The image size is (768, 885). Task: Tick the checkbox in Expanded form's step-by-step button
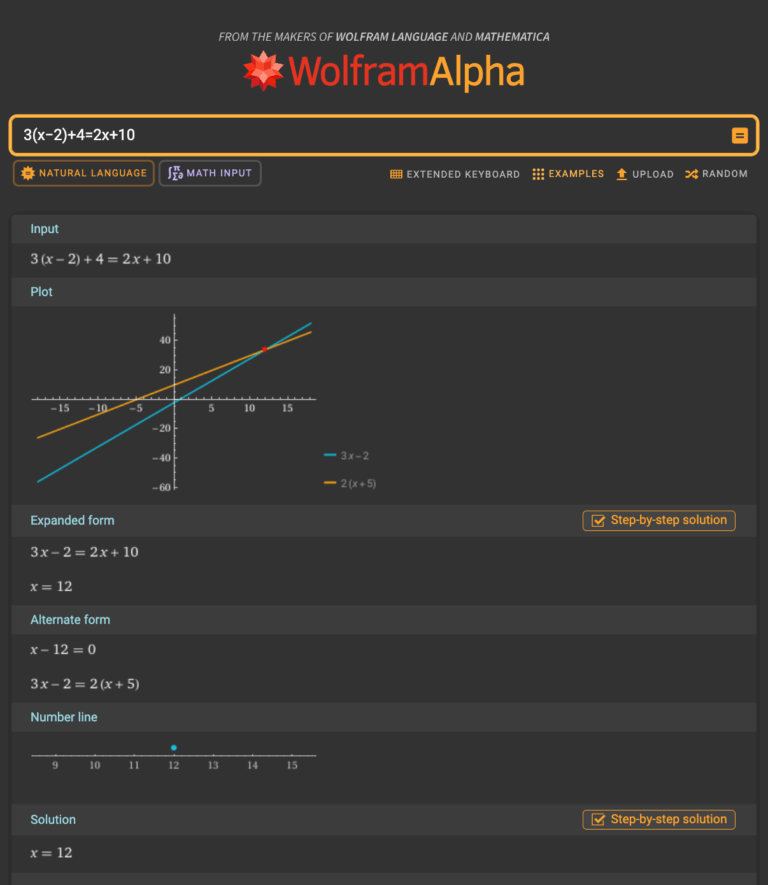pyautogui.click(x=597, y=520)
